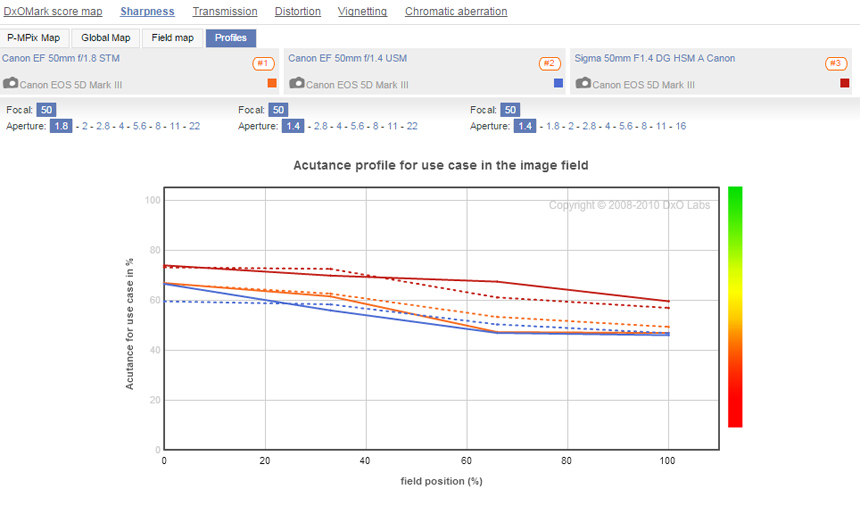Click the green-to-red acutance color scale bar
860x506 pixels.
click(x=735, y=306)
